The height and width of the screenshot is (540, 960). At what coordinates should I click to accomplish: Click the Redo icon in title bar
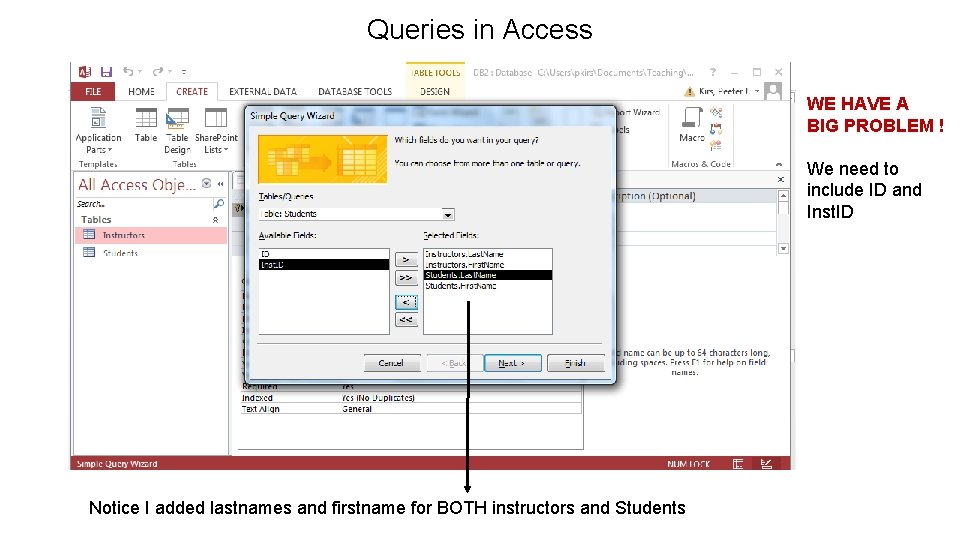pos(158,72)
